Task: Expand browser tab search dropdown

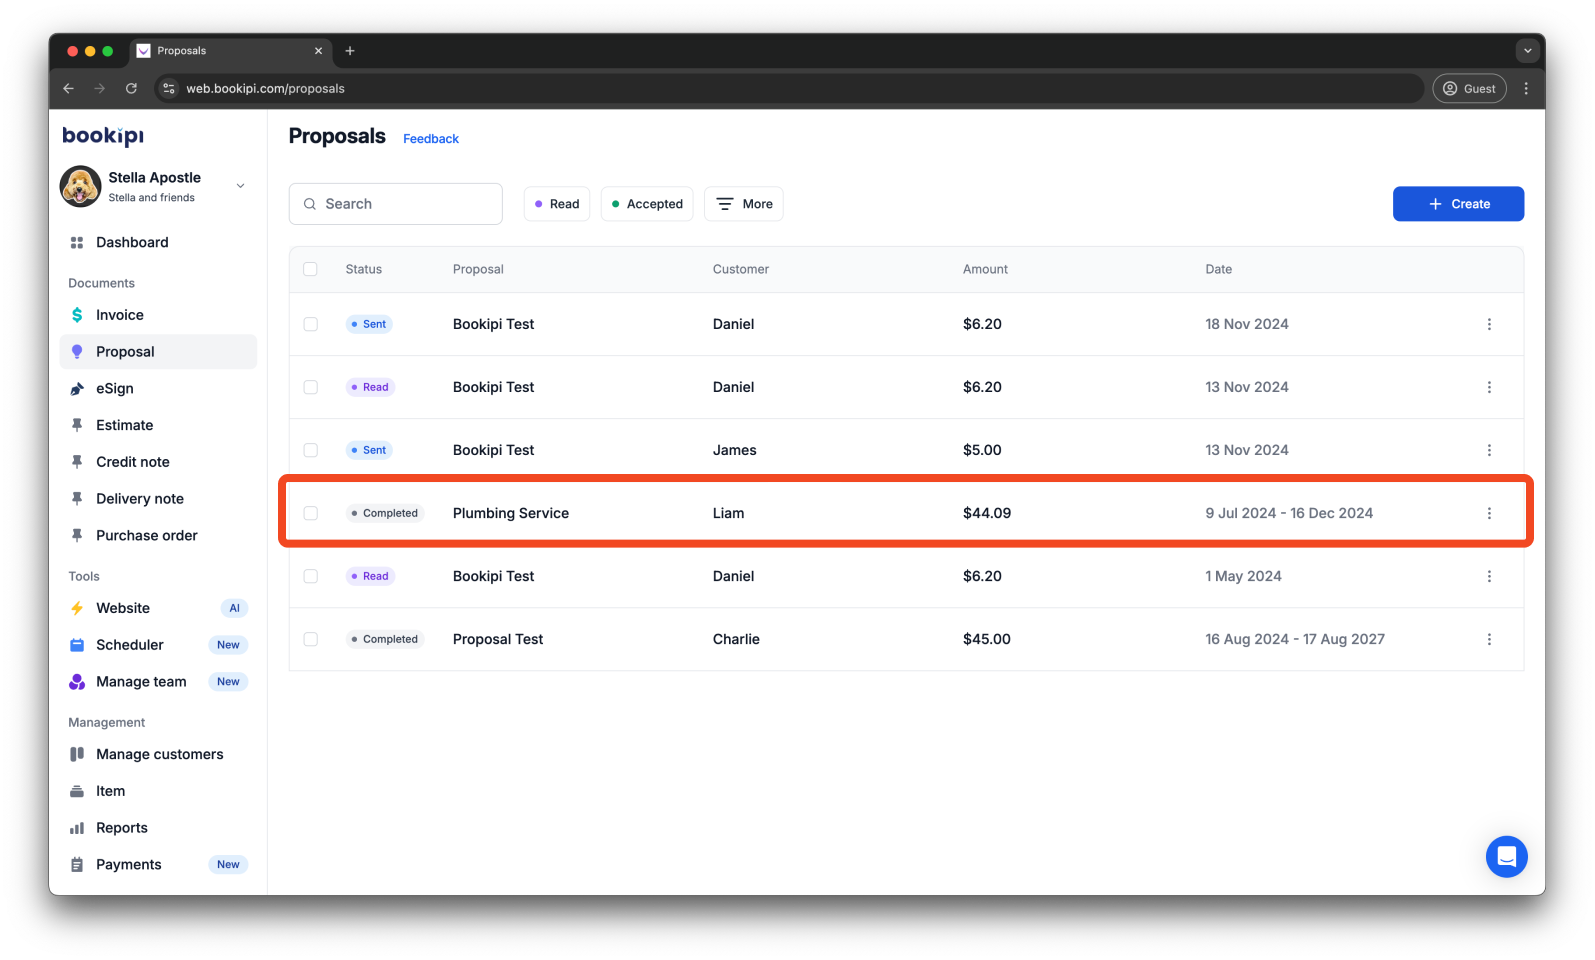Action: pyautogui.click(x=1527, y=51)
